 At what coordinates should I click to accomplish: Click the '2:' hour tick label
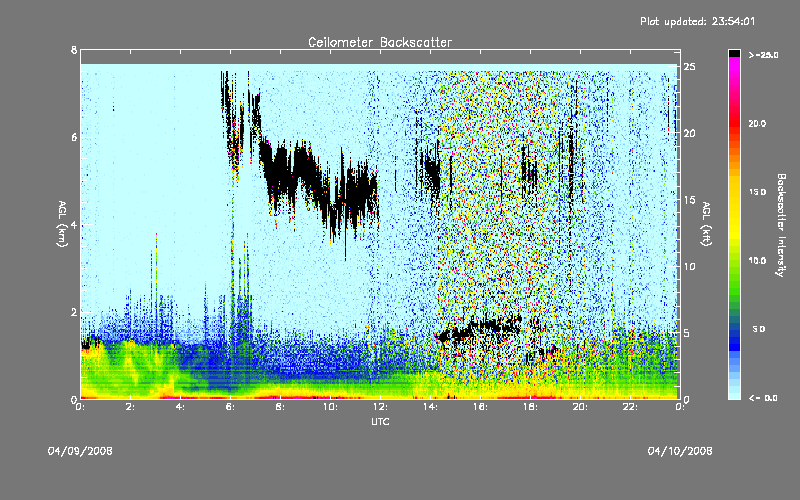(131, 407)
